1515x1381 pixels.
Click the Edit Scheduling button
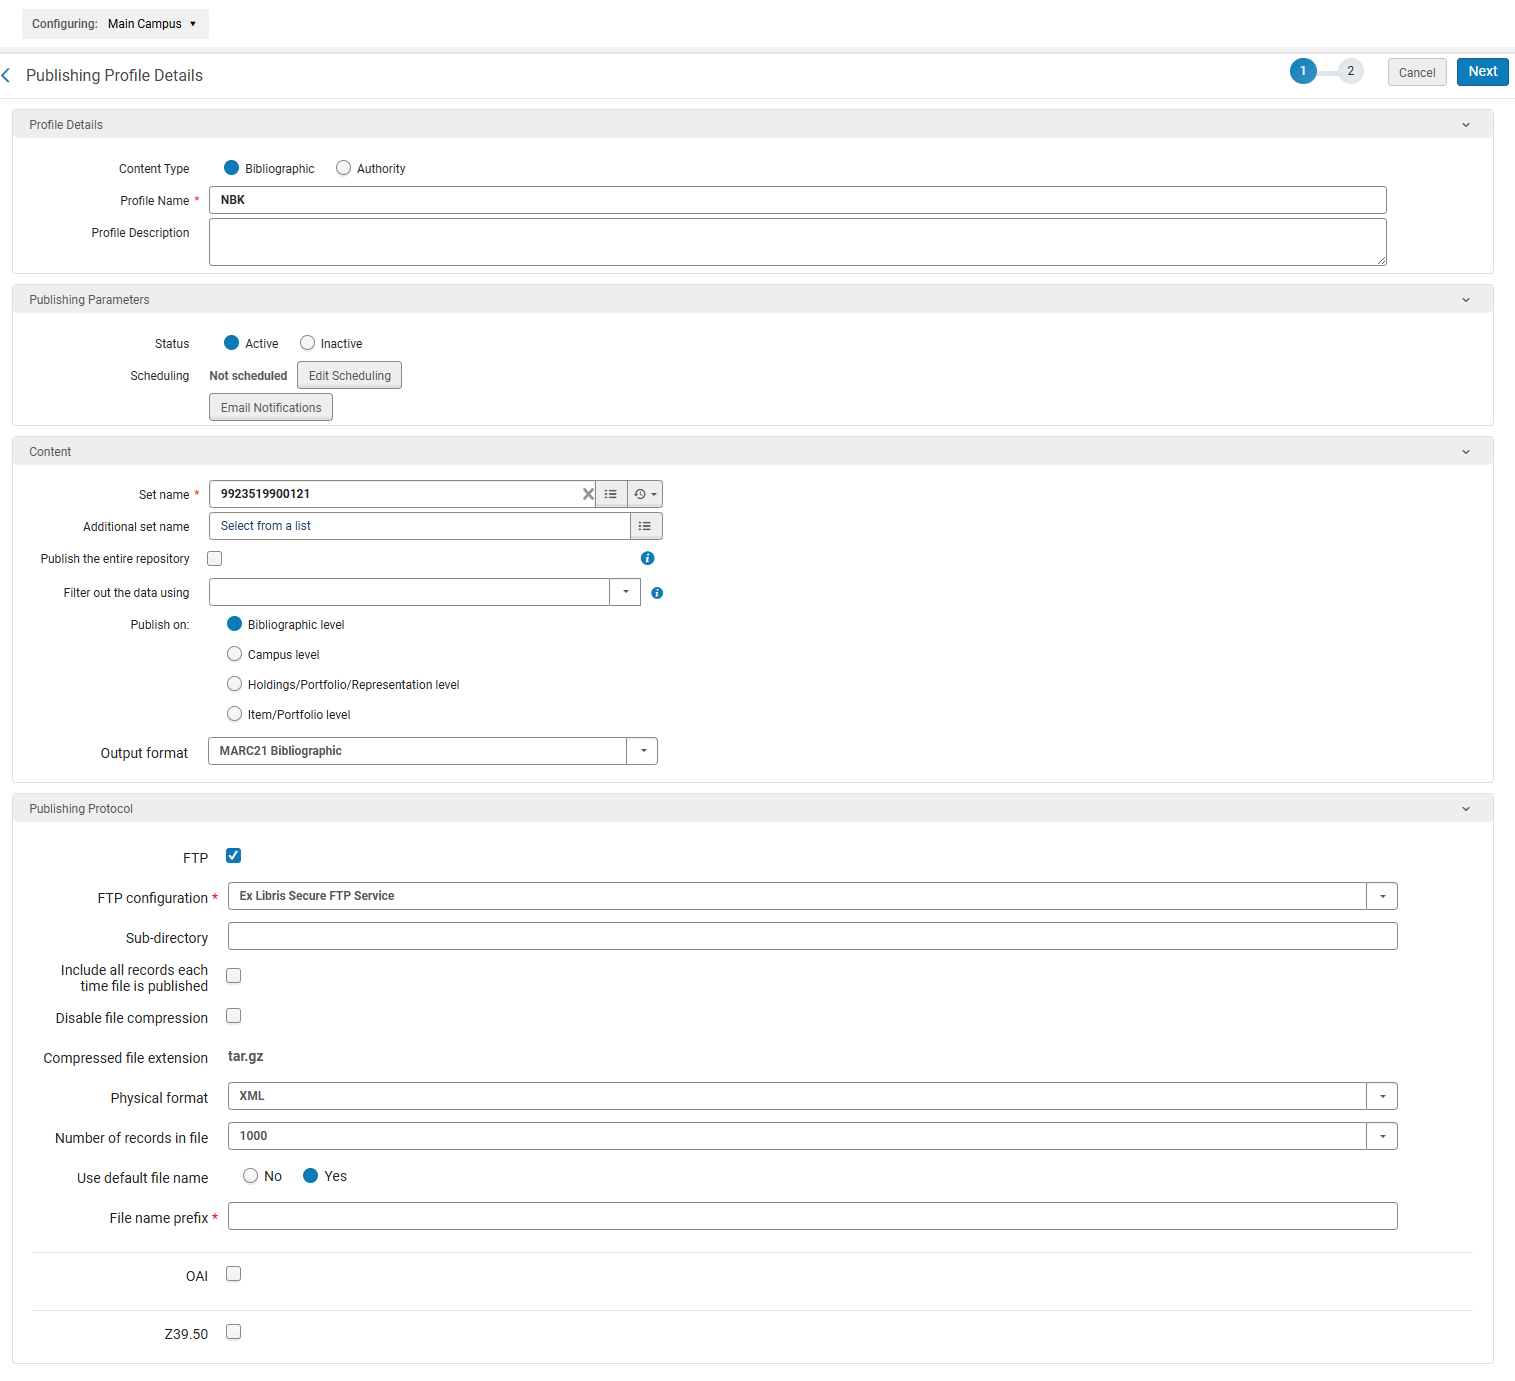tap(349, 376)
